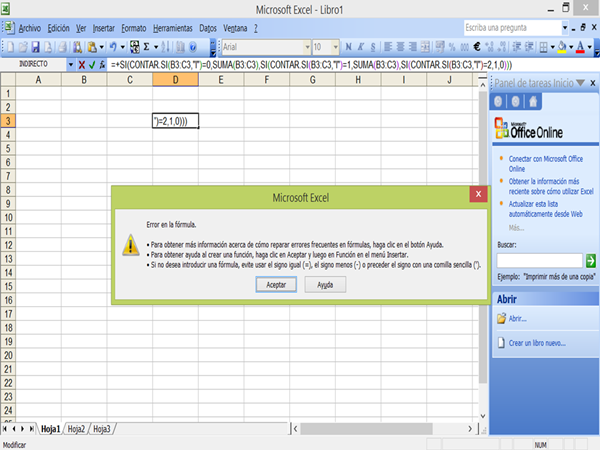Click Aceptar in the error dialog
This screenshot has height=450, width=600.
[276, 285]
